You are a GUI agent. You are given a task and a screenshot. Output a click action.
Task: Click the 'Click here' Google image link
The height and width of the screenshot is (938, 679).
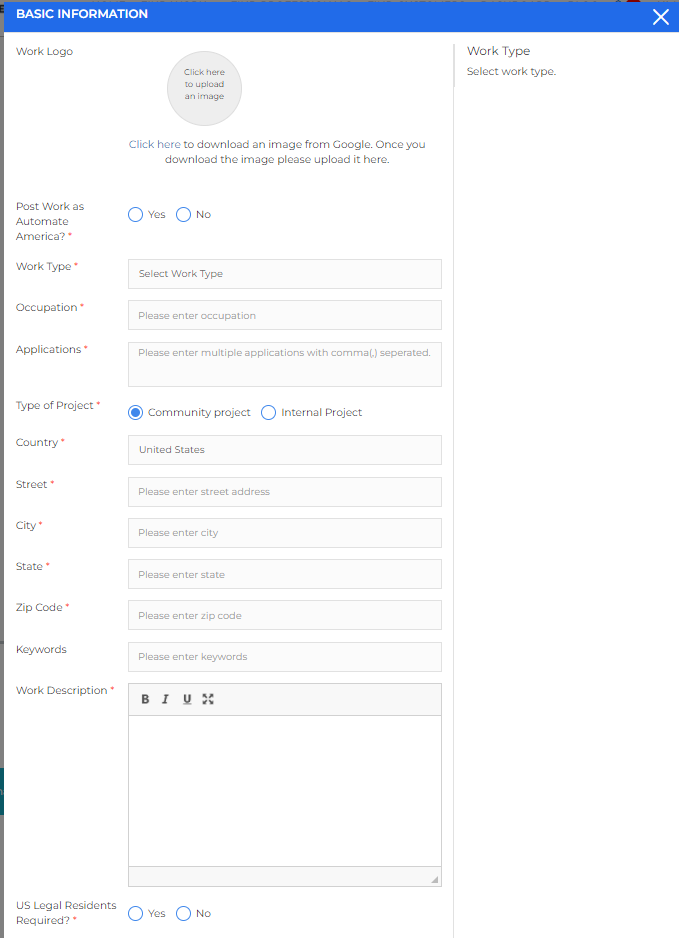154,145
